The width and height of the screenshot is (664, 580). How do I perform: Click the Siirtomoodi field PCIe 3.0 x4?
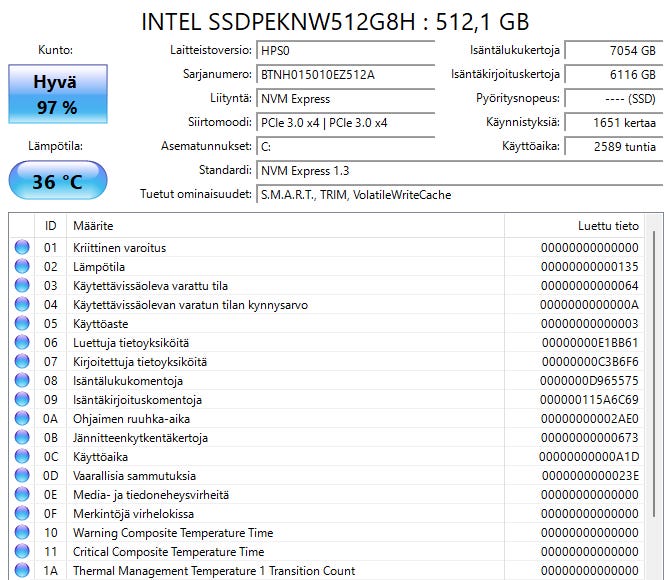(x=346, y=123)
